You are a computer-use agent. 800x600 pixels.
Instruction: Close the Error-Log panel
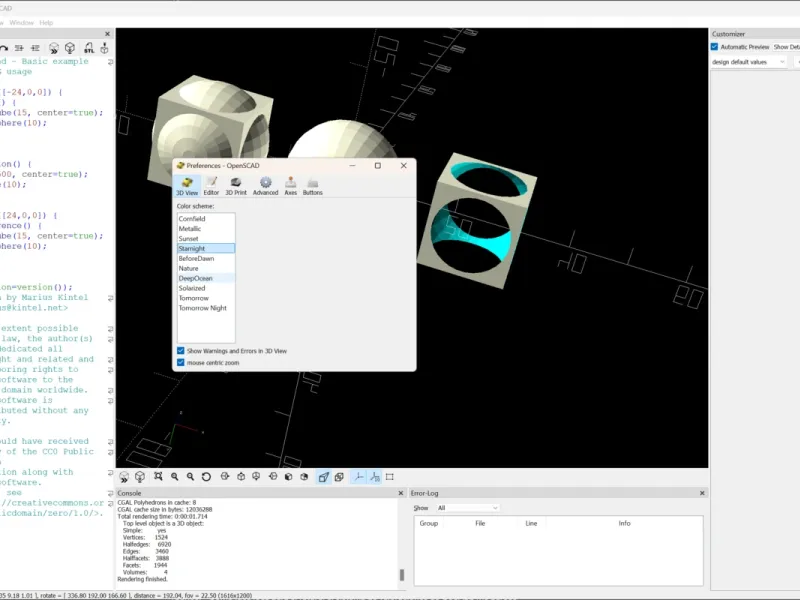click(x=702, y=493)
